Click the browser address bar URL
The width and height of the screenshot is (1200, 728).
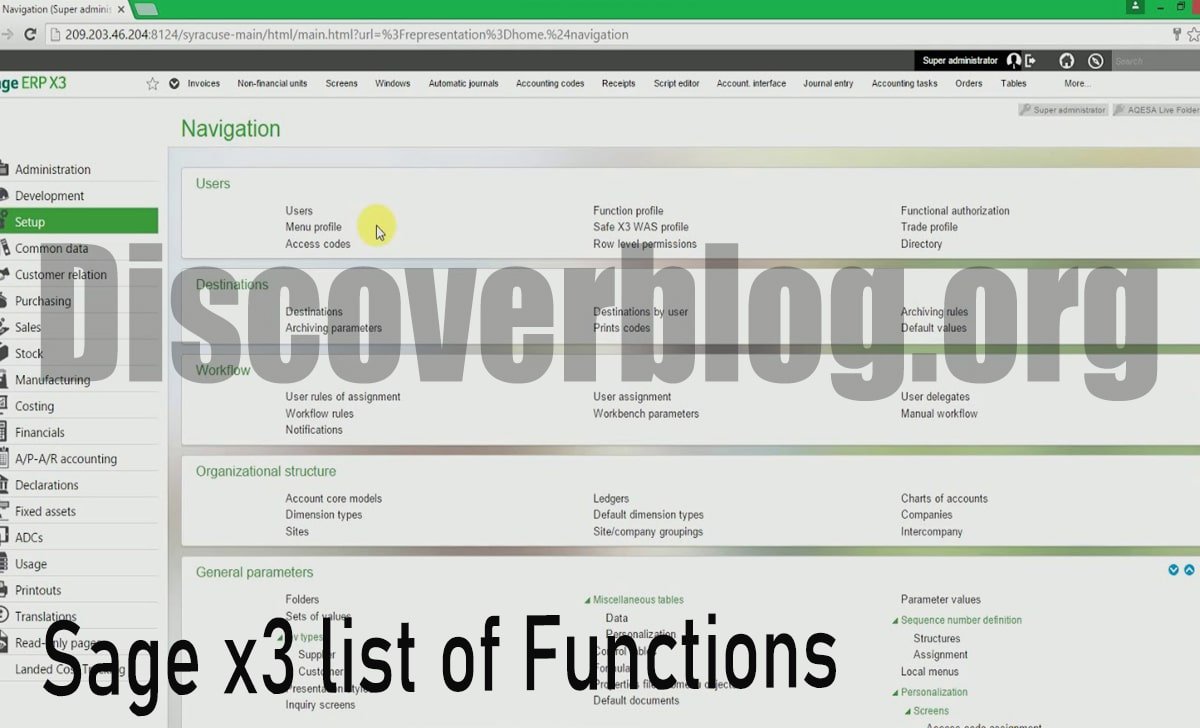tap(346, 34)
